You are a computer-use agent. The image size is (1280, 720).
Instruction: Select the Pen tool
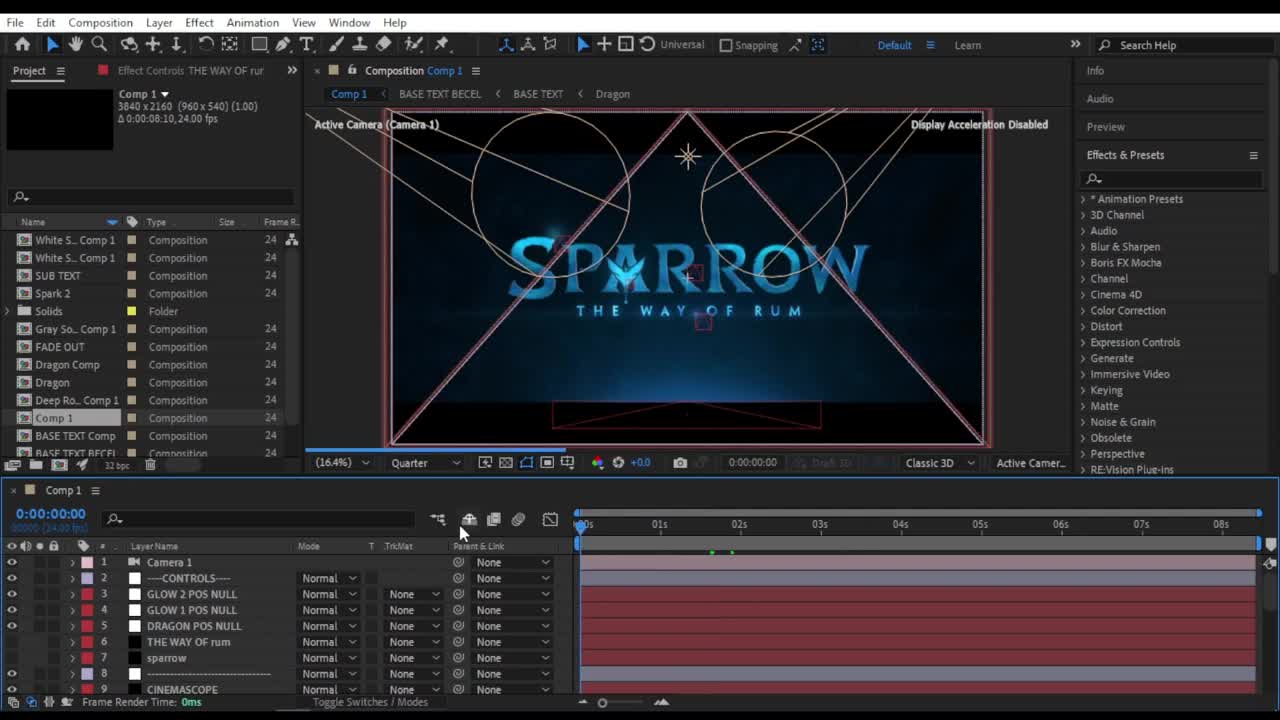coord(283,44)
